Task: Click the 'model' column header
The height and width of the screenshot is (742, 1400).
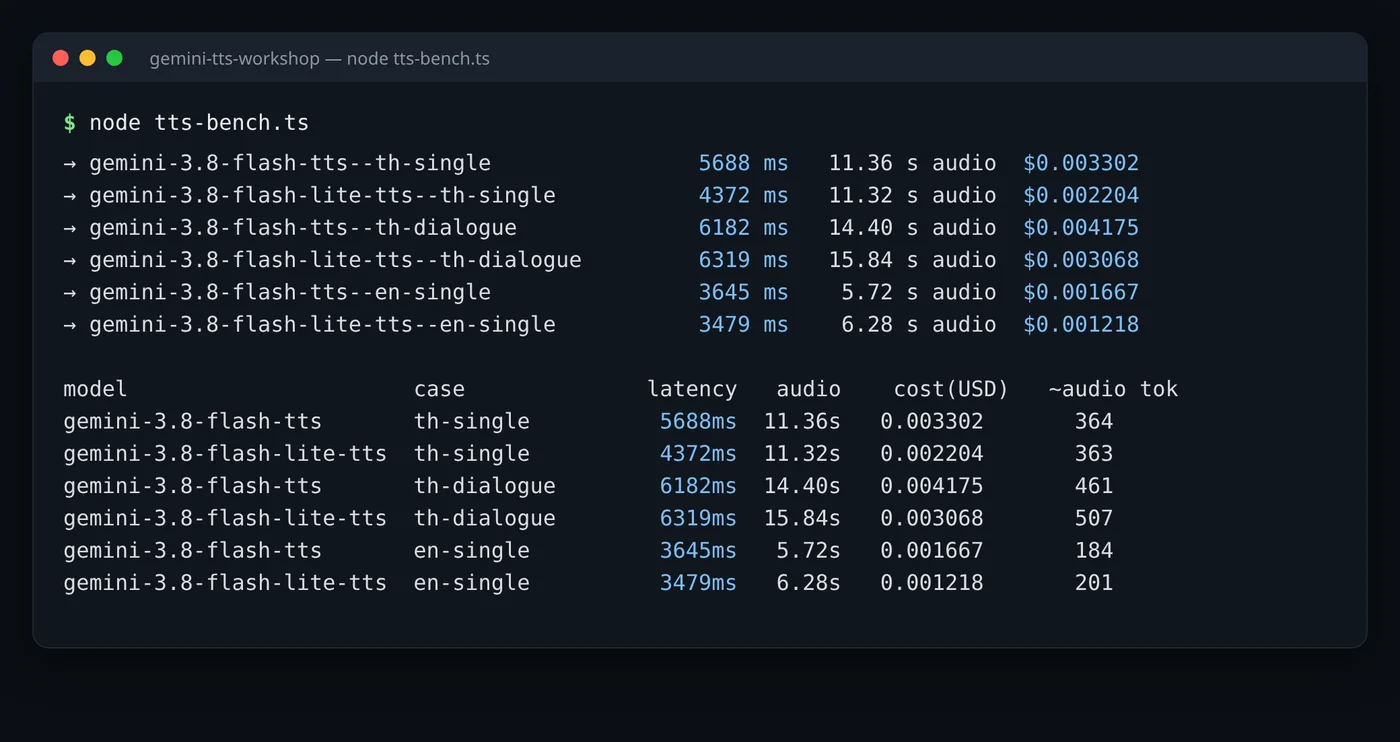Action: [95, 389]
